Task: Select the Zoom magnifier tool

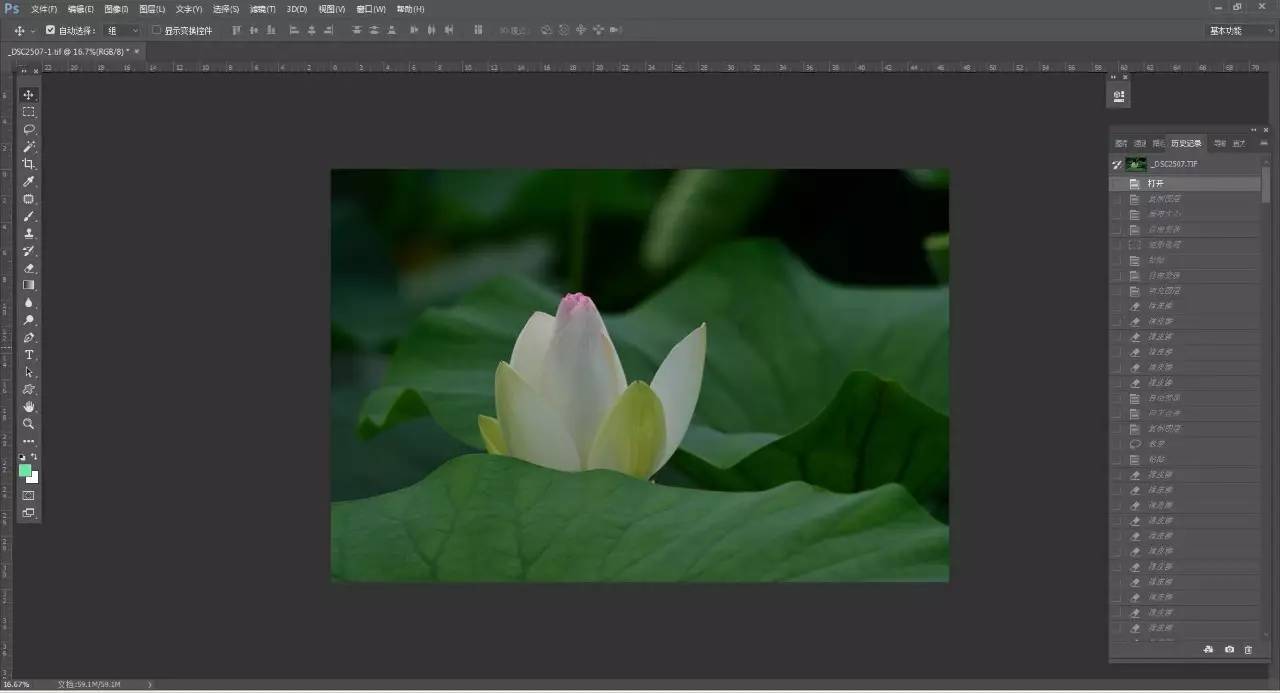Action: click(29, 424)
